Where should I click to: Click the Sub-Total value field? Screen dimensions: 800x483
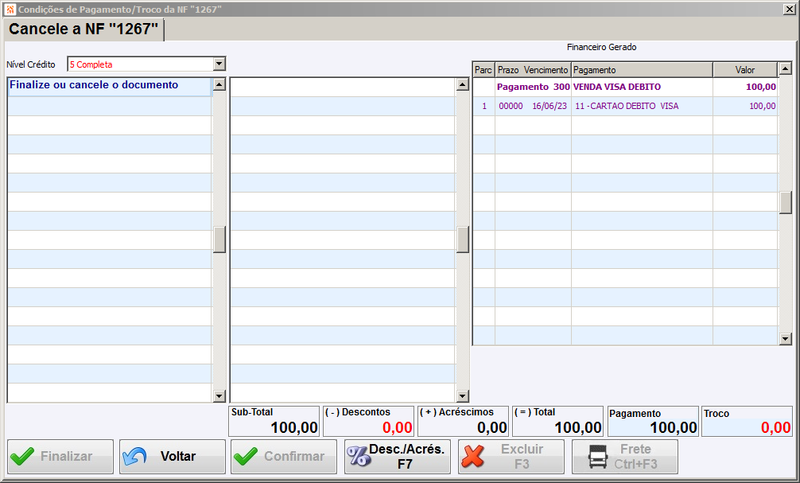click(x=274, y=421)
